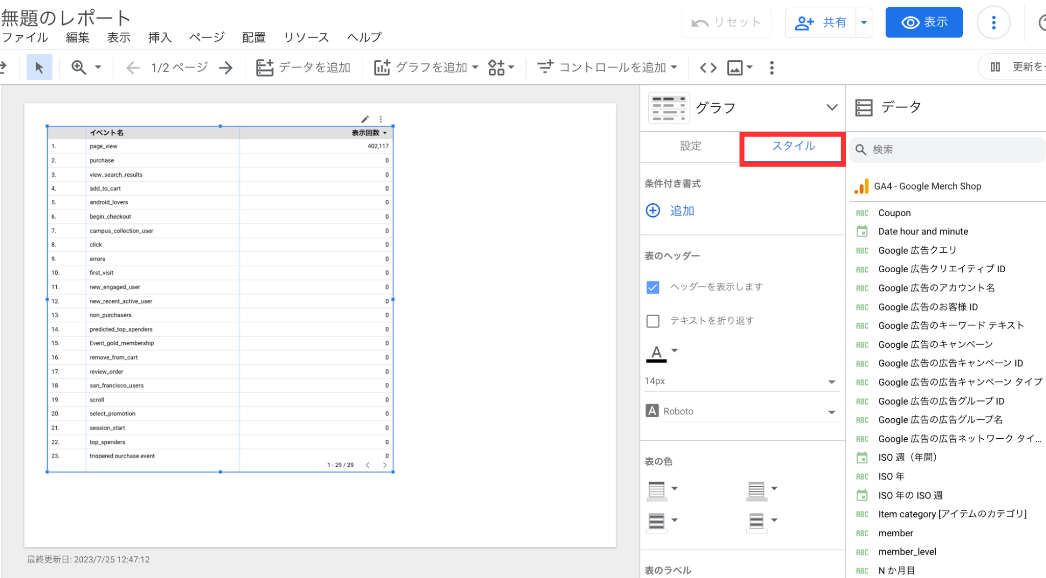Open the リソース menu
1046x578 pixels.
[x=306, y=37]
